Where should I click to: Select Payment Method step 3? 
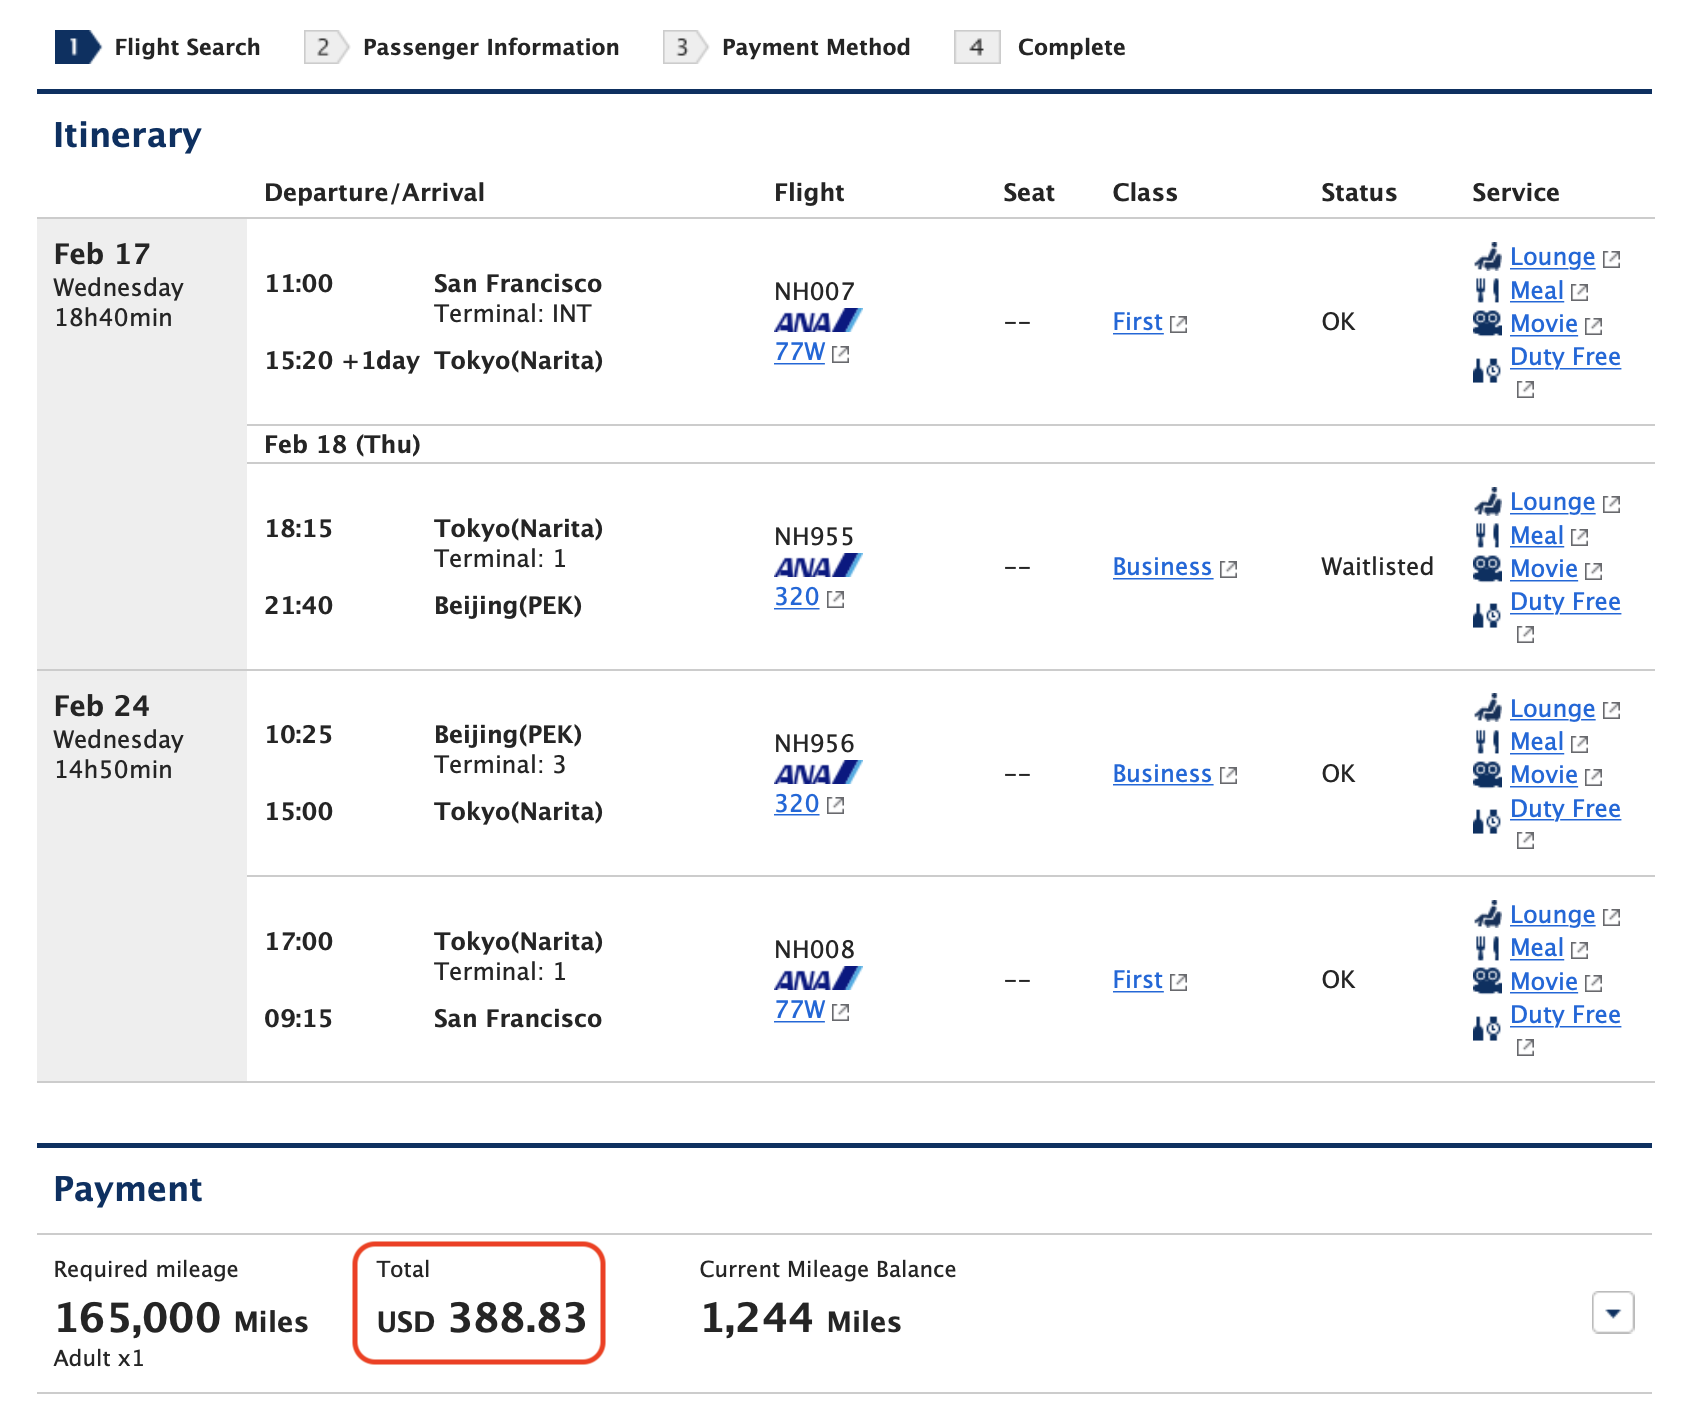pyautogui.click(x=787, y=47)
